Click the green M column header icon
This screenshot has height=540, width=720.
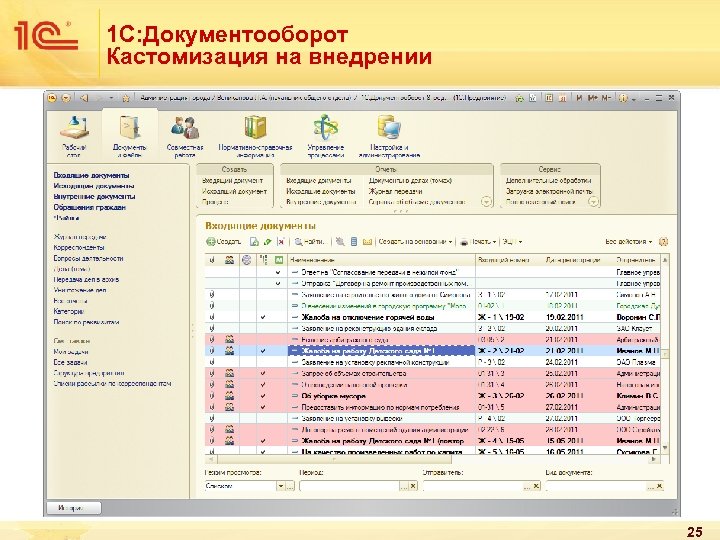tap(279, 260)
